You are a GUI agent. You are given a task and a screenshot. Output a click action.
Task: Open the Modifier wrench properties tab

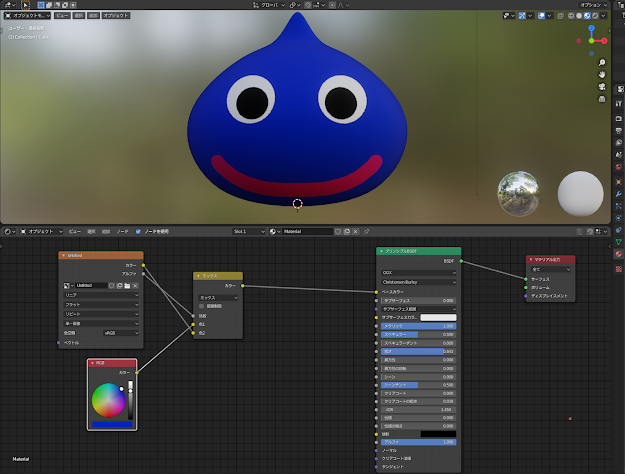619,194
